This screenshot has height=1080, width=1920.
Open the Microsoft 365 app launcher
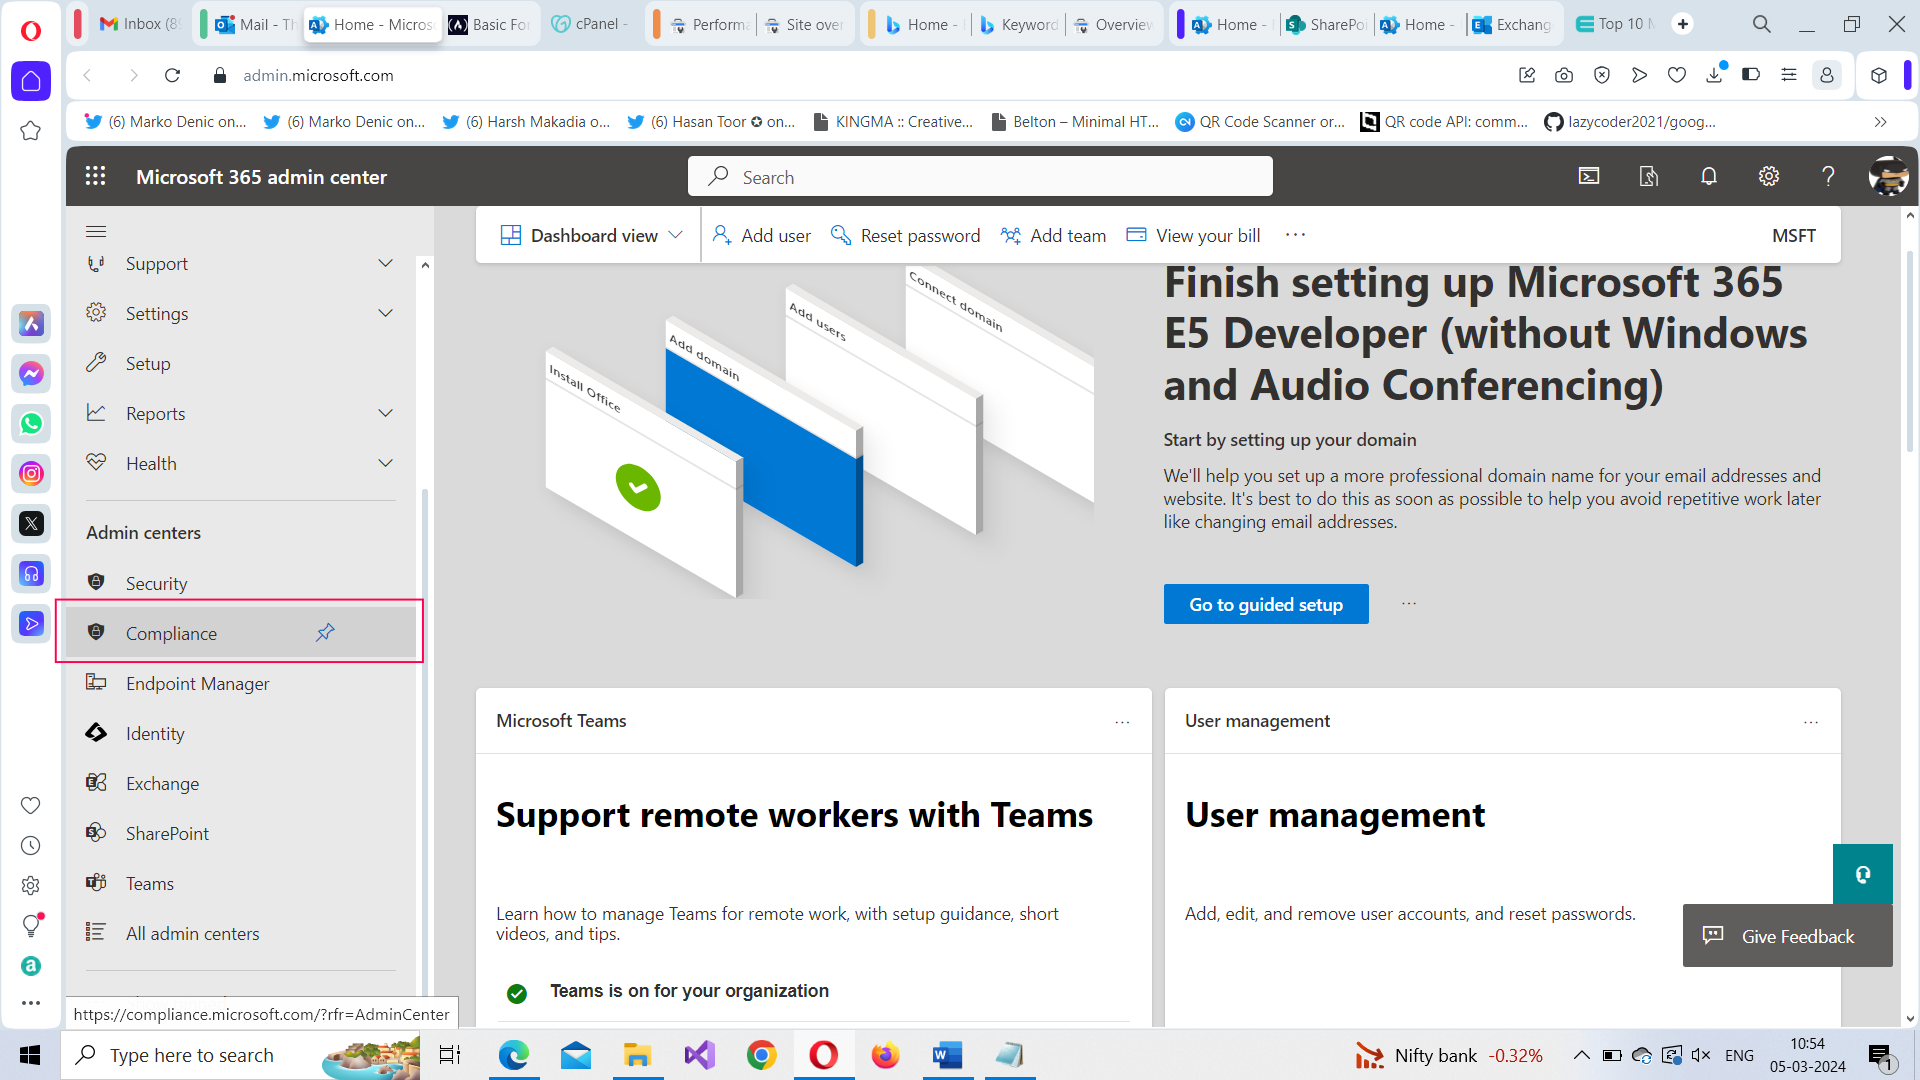(95, 176)
